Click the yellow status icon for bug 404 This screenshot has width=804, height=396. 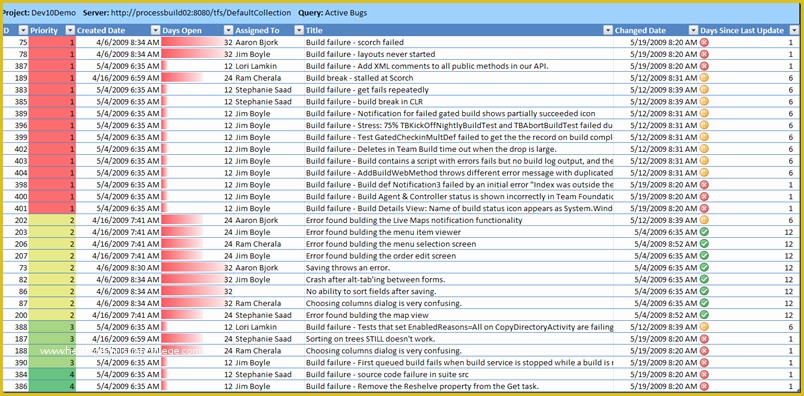(705, 173)
